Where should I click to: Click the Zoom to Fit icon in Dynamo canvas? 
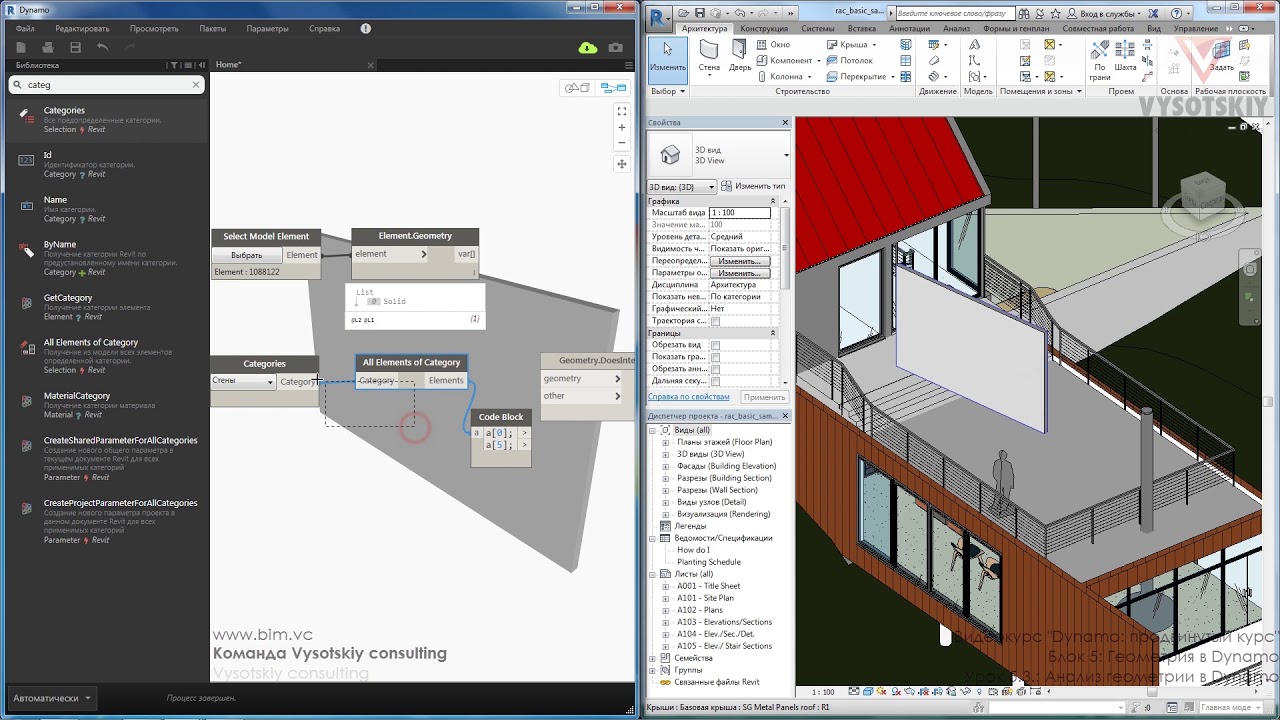621,111
